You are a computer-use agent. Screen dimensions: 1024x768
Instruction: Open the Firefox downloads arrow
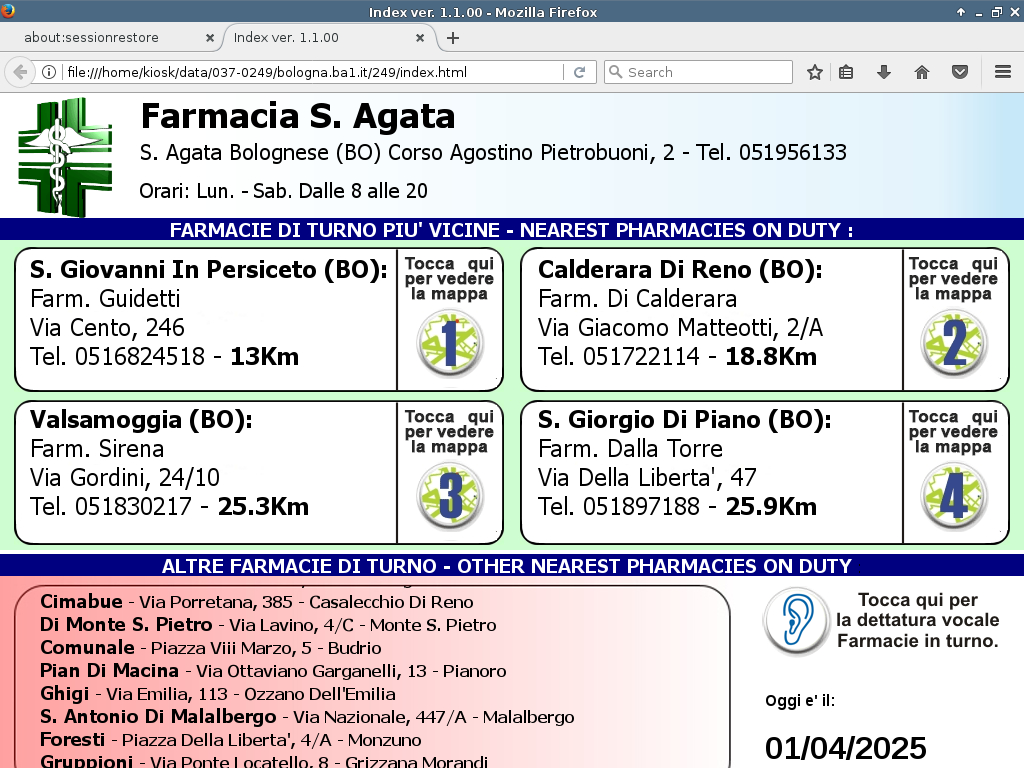(x=883, y=72)
